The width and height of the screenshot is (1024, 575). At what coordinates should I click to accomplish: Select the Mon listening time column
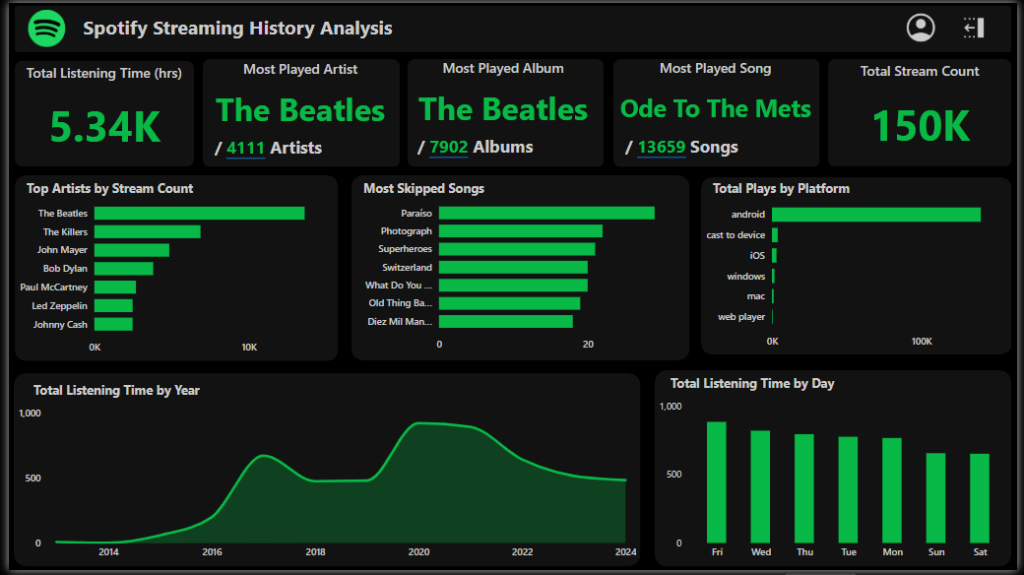tap(891, 491)
